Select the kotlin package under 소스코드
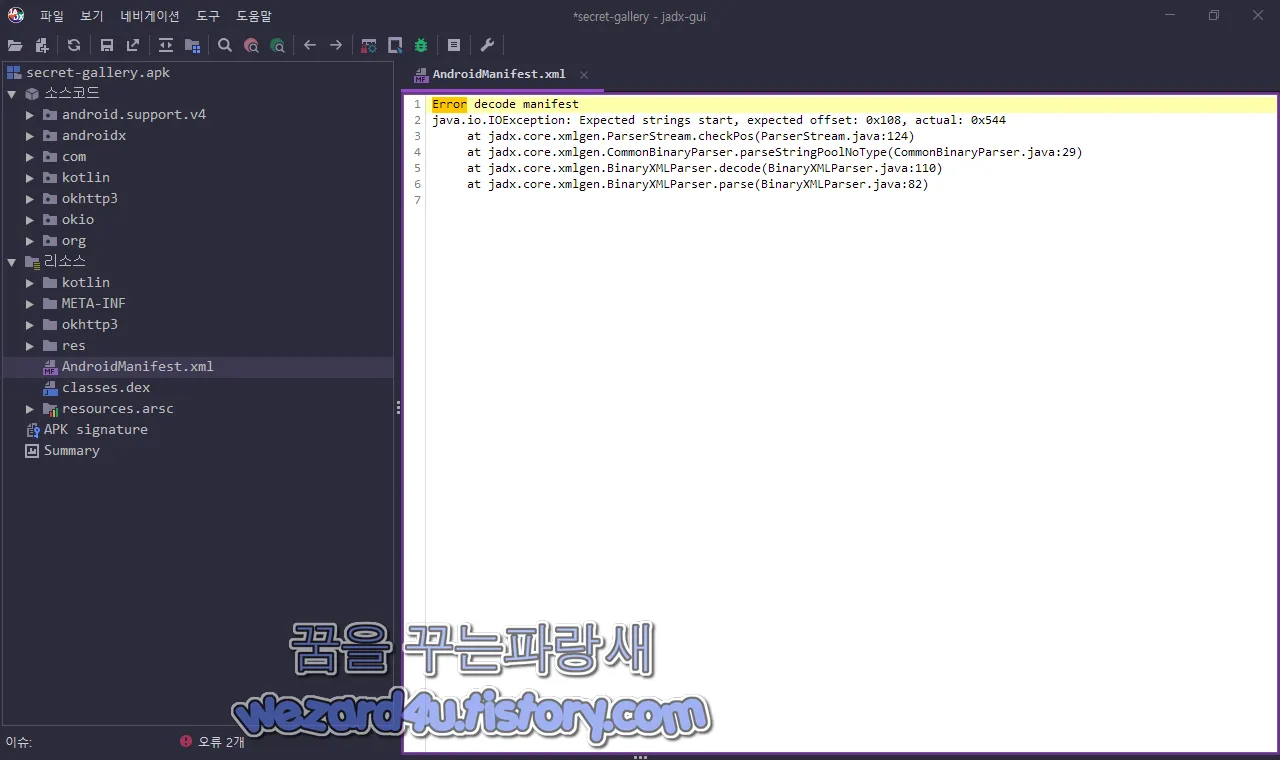 coord(86,178)
